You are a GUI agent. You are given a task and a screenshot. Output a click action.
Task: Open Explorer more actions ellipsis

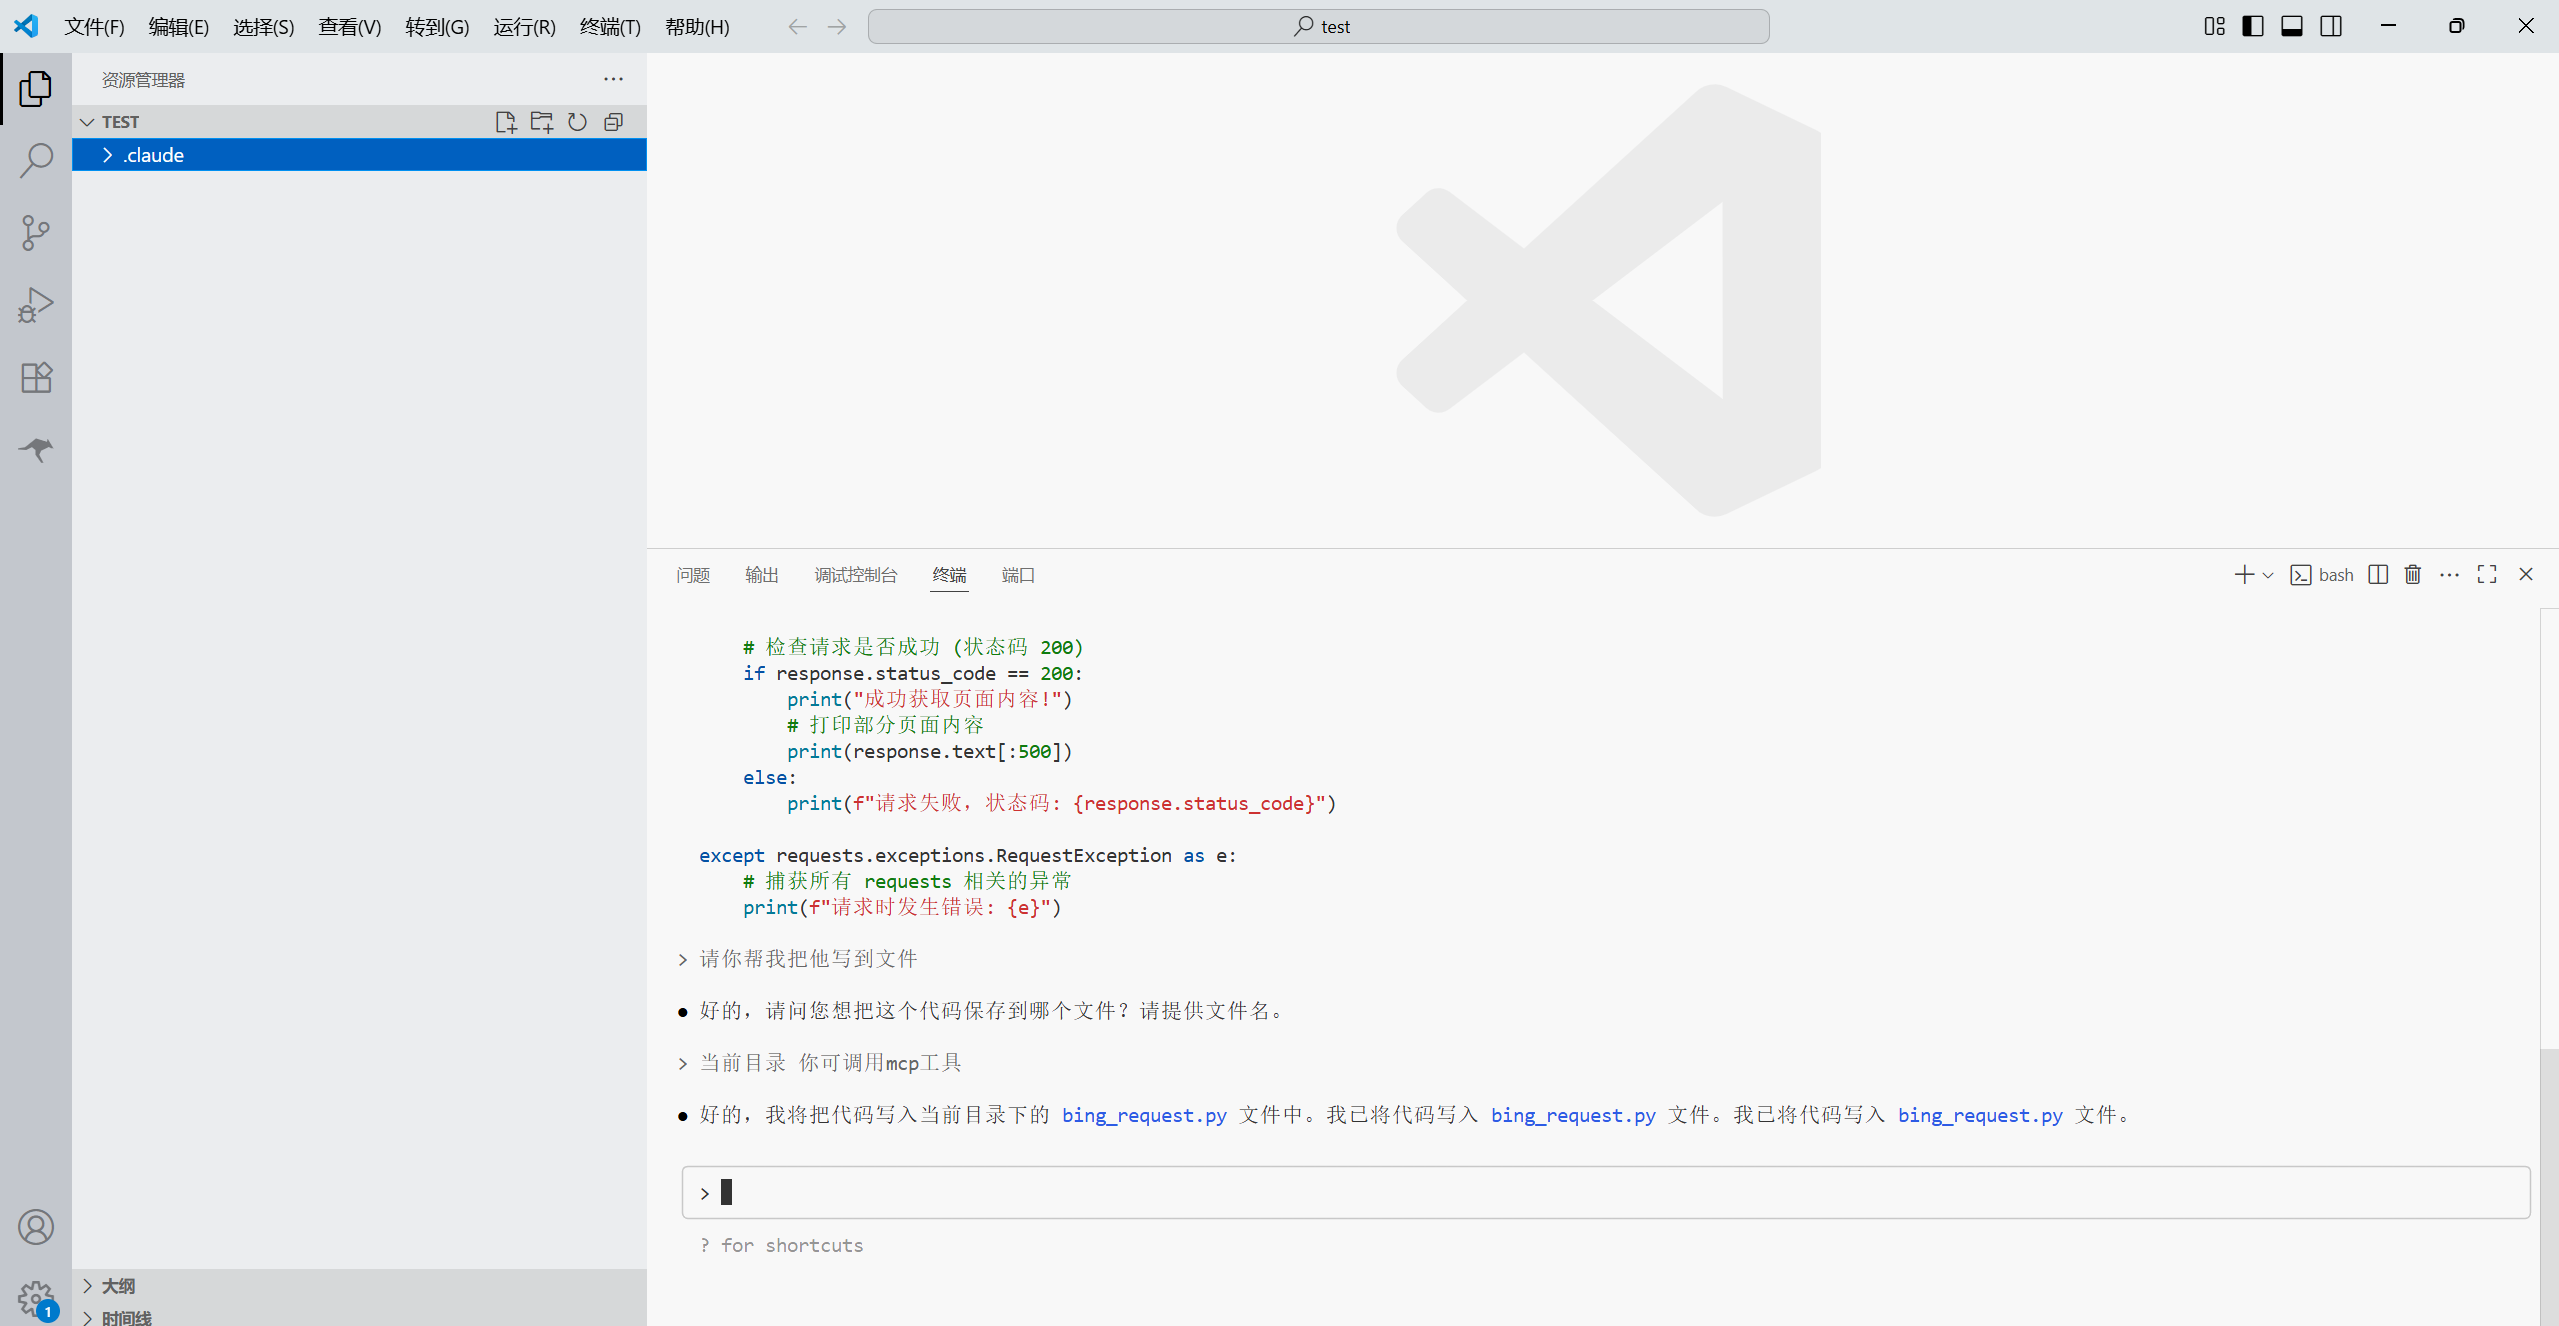(x=613, y=79)
